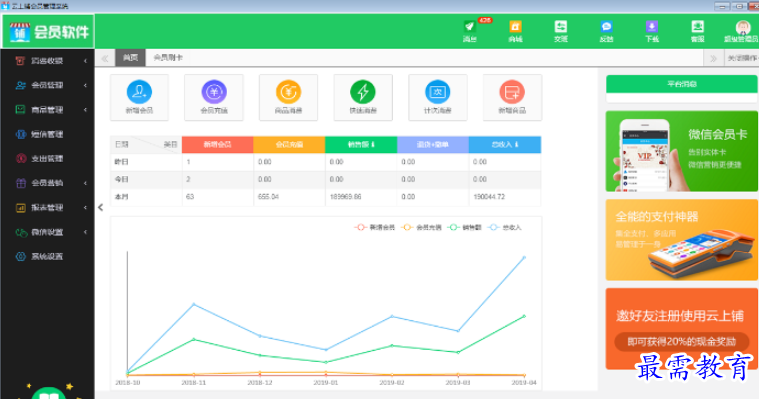The height and width of the screenshot is (399, 759).
Task: Open the 全能的支付神器 banner
Action: coord(682,240)
